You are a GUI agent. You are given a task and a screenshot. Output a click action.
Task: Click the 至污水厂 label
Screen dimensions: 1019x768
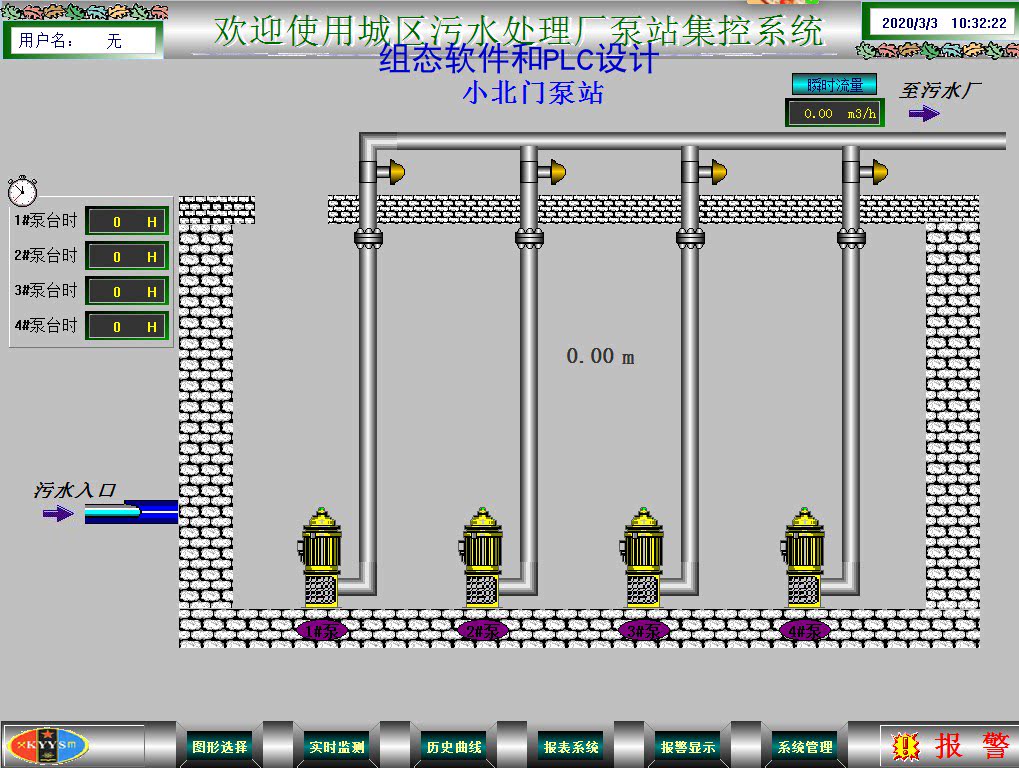(940, 90)
